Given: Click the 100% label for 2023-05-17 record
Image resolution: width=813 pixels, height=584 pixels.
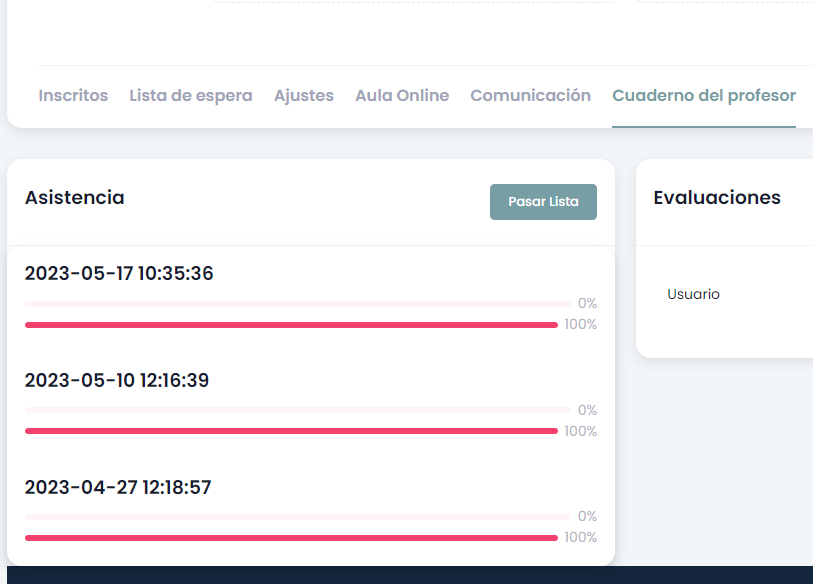Looking at the screenshot, I should pos(581,325).
